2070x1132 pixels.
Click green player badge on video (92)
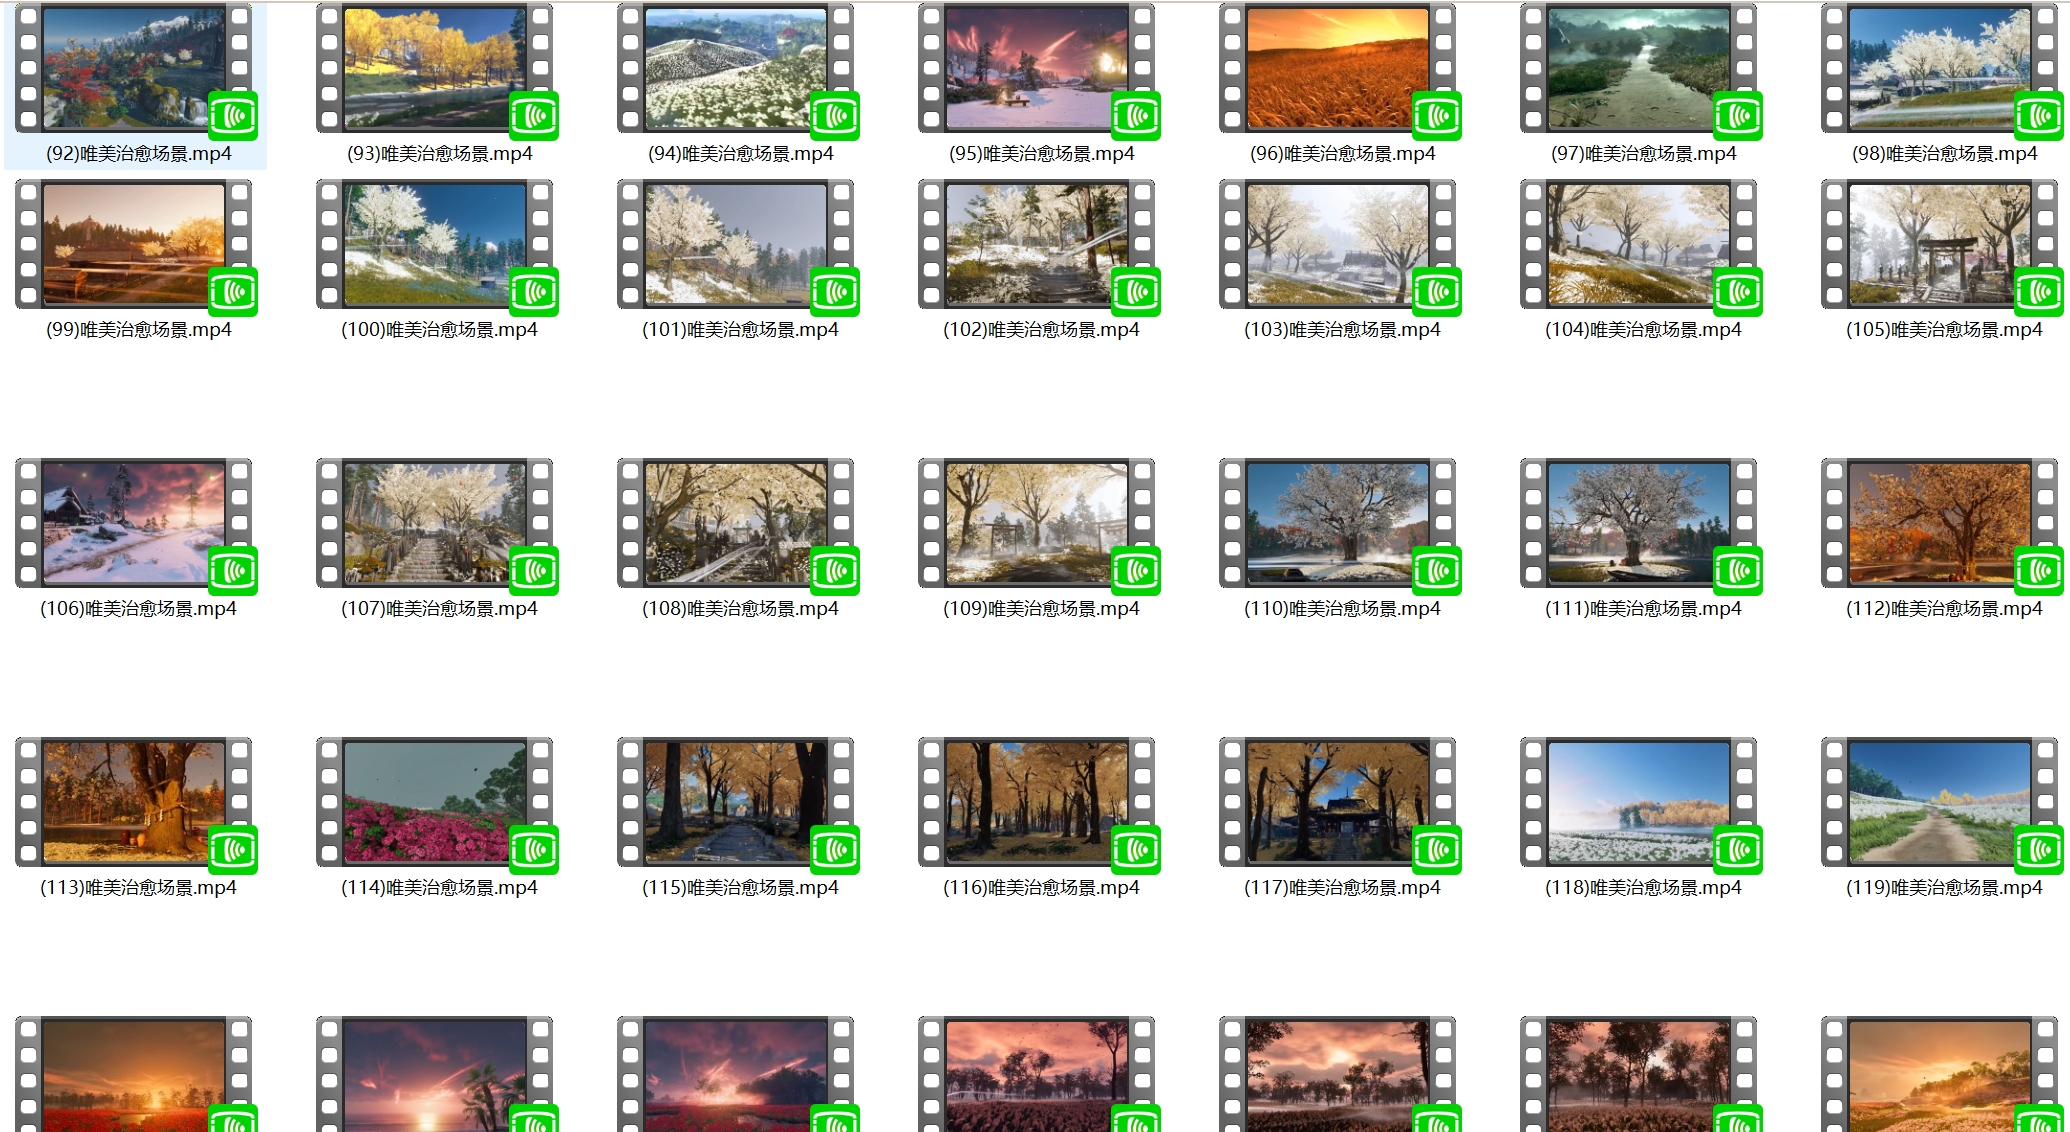(x=233, y=116)
